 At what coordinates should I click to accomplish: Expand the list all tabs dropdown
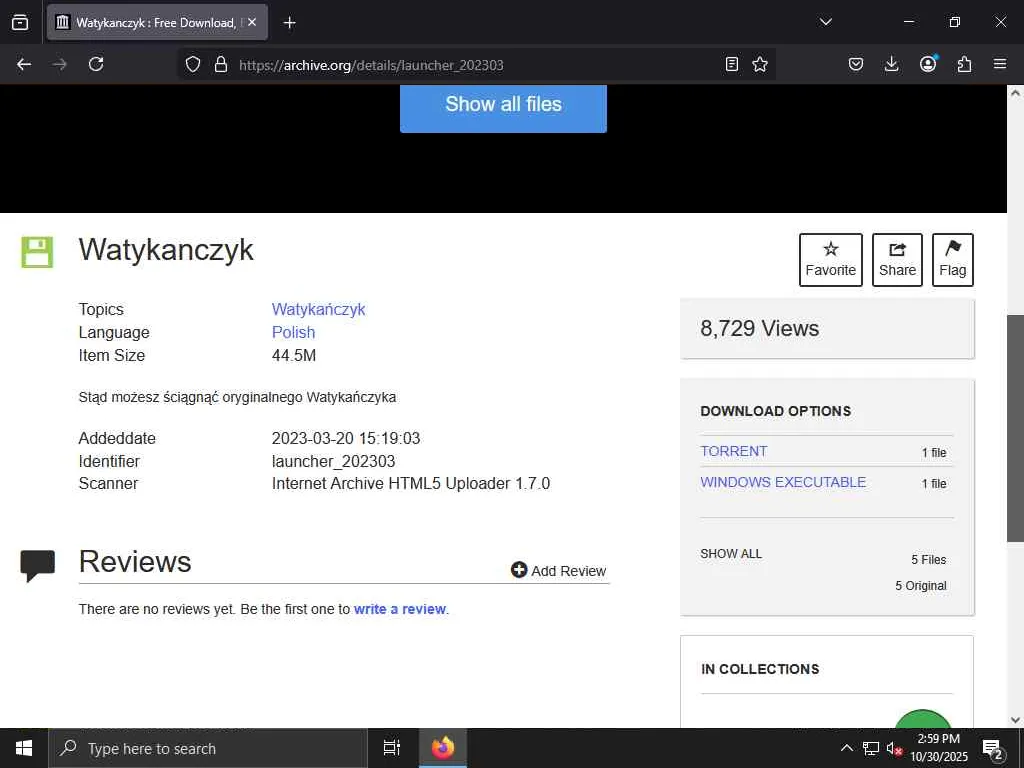(x=825, y=22)
